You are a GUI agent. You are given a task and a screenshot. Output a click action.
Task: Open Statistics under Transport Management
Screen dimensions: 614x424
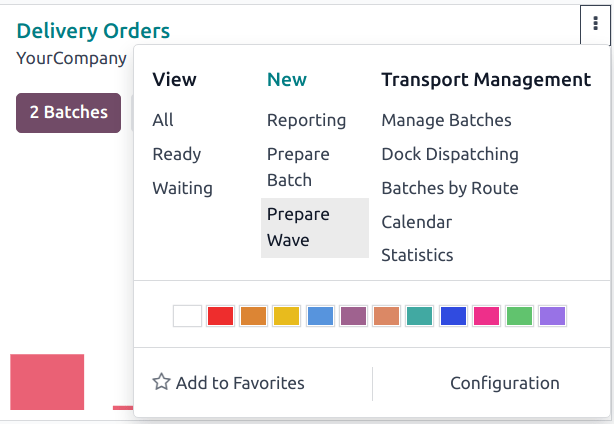[x=417, y=255]
